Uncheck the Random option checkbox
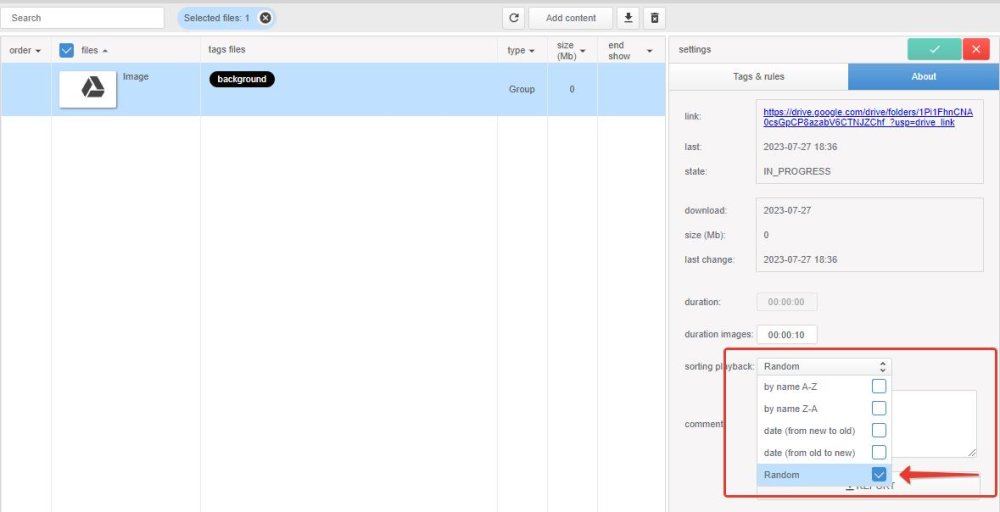The height and width of the screenshot is (512, 1000). [879, 475]
